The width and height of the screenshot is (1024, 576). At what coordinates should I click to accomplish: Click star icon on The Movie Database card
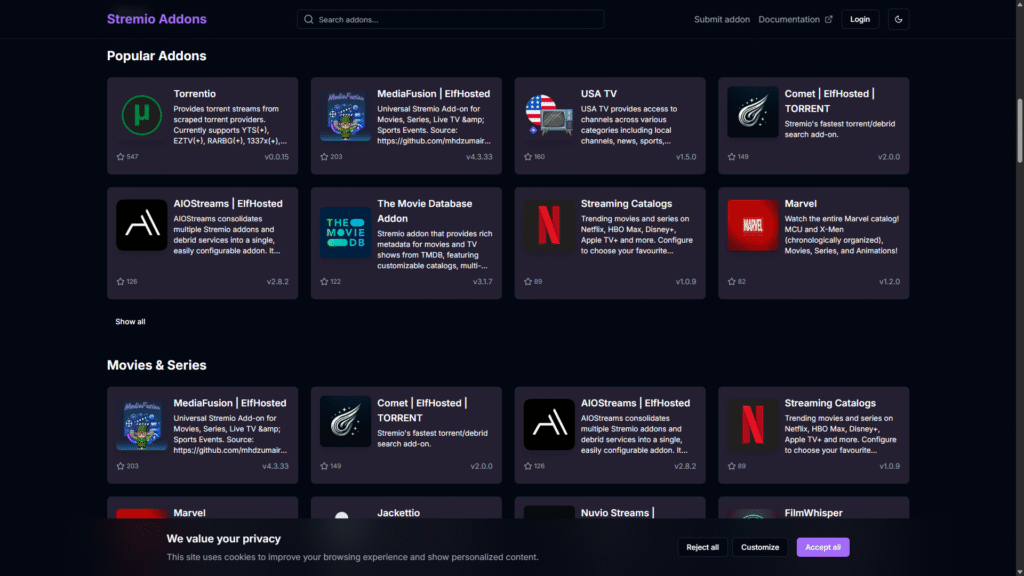tap(324, 281)
